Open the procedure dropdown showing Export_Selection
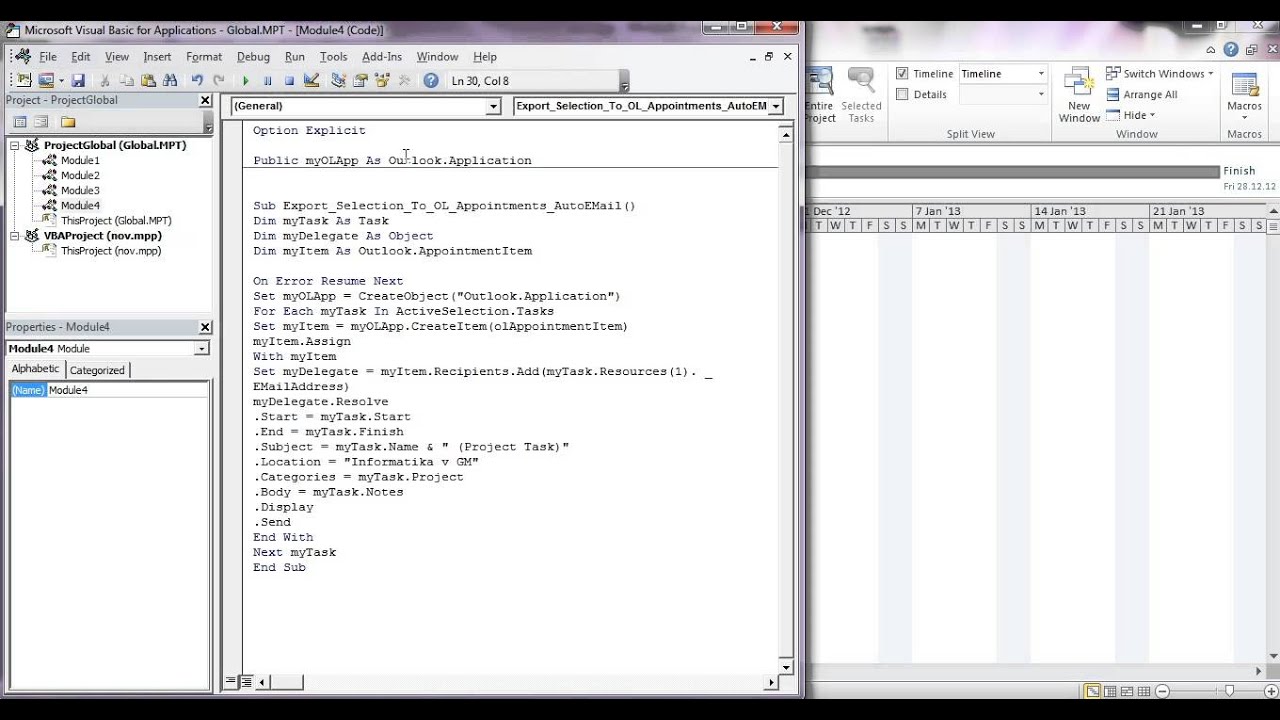 coord(776,106)
